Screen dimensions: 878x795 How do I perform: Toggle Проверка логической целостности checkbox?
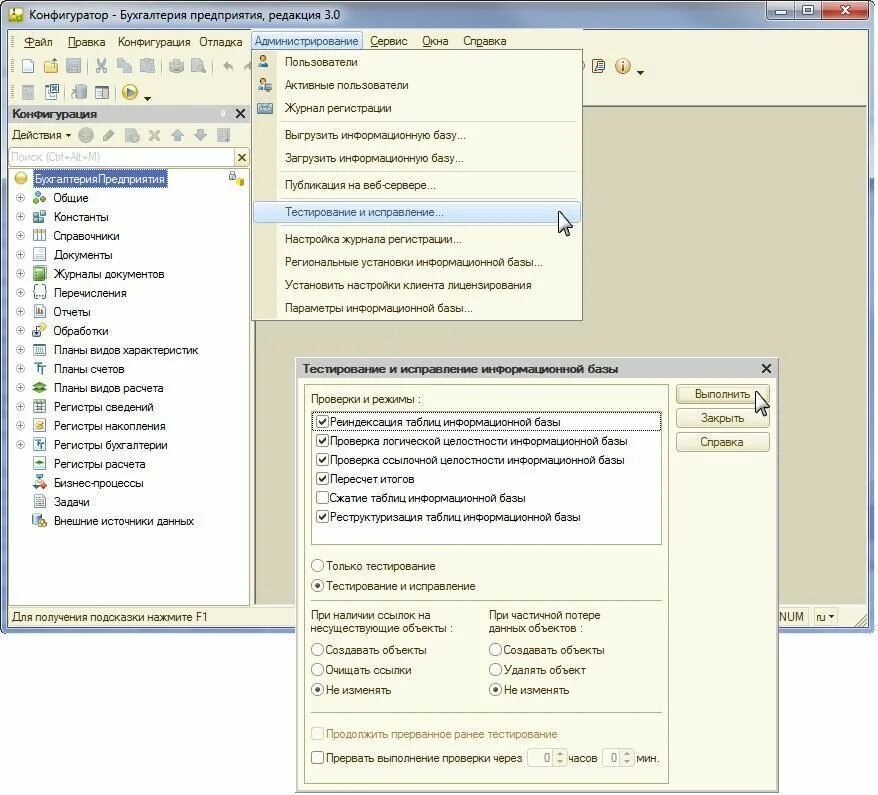tap(322, 441)
